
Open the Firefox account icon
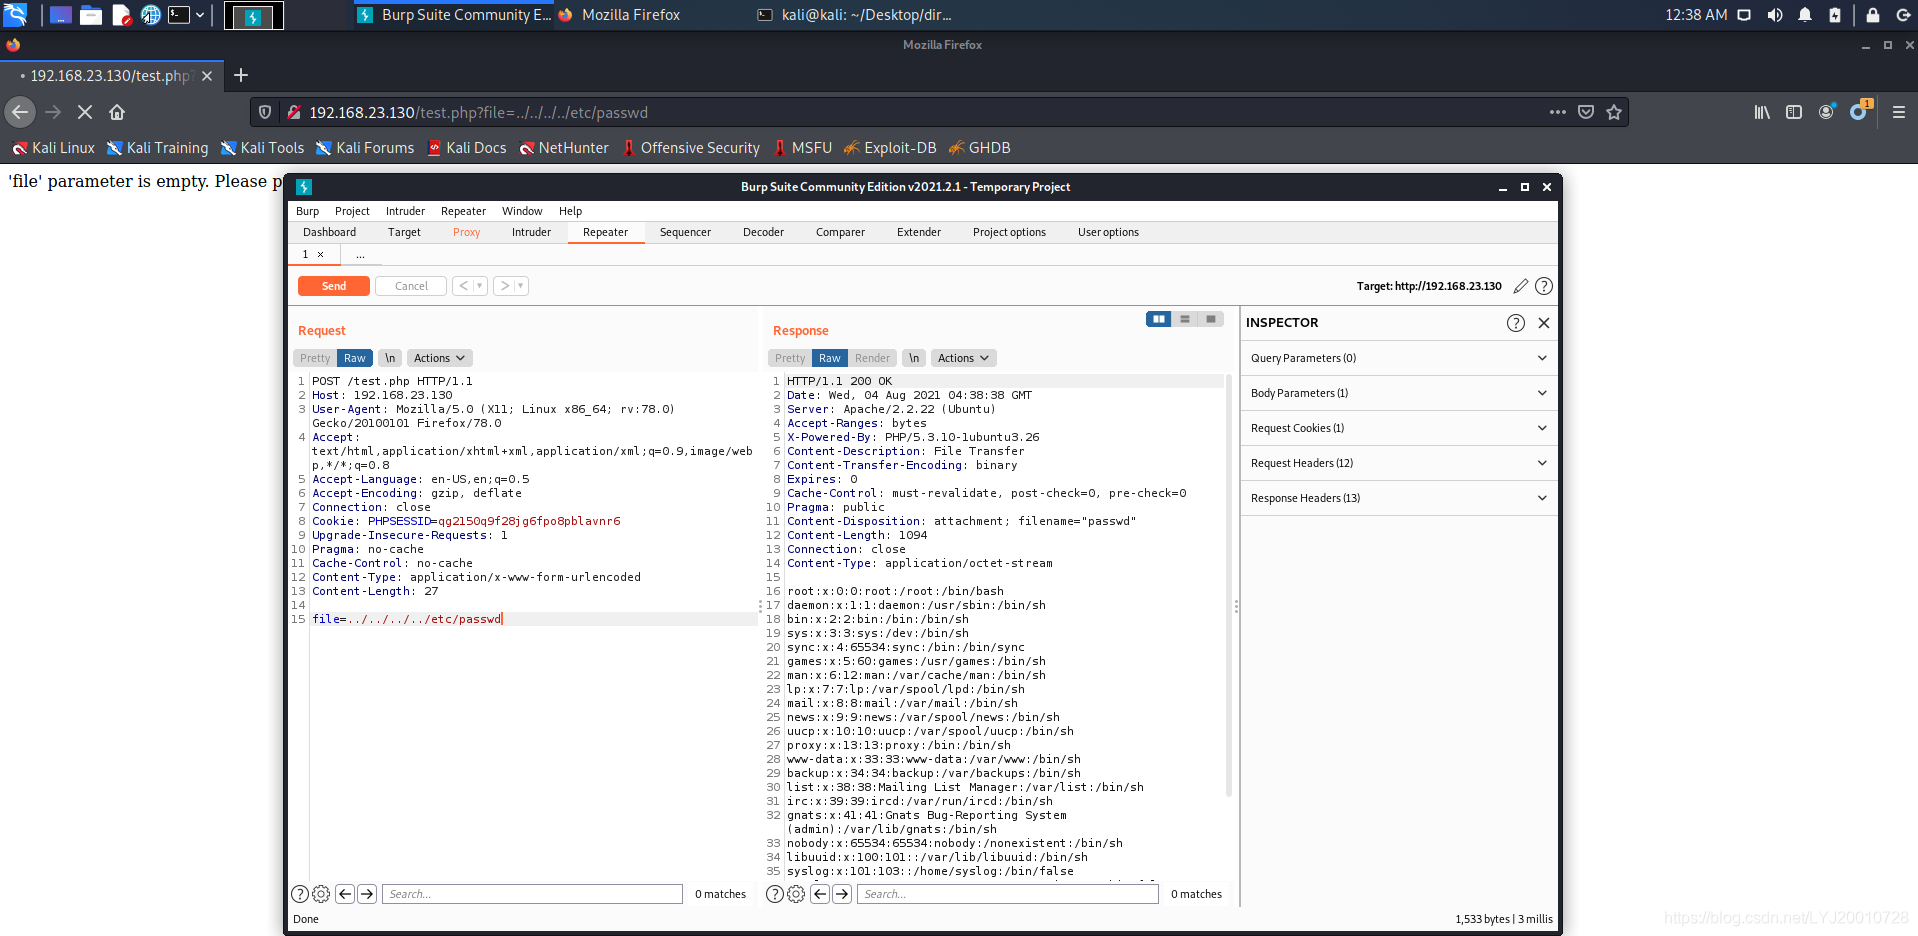pos(1826,112)
